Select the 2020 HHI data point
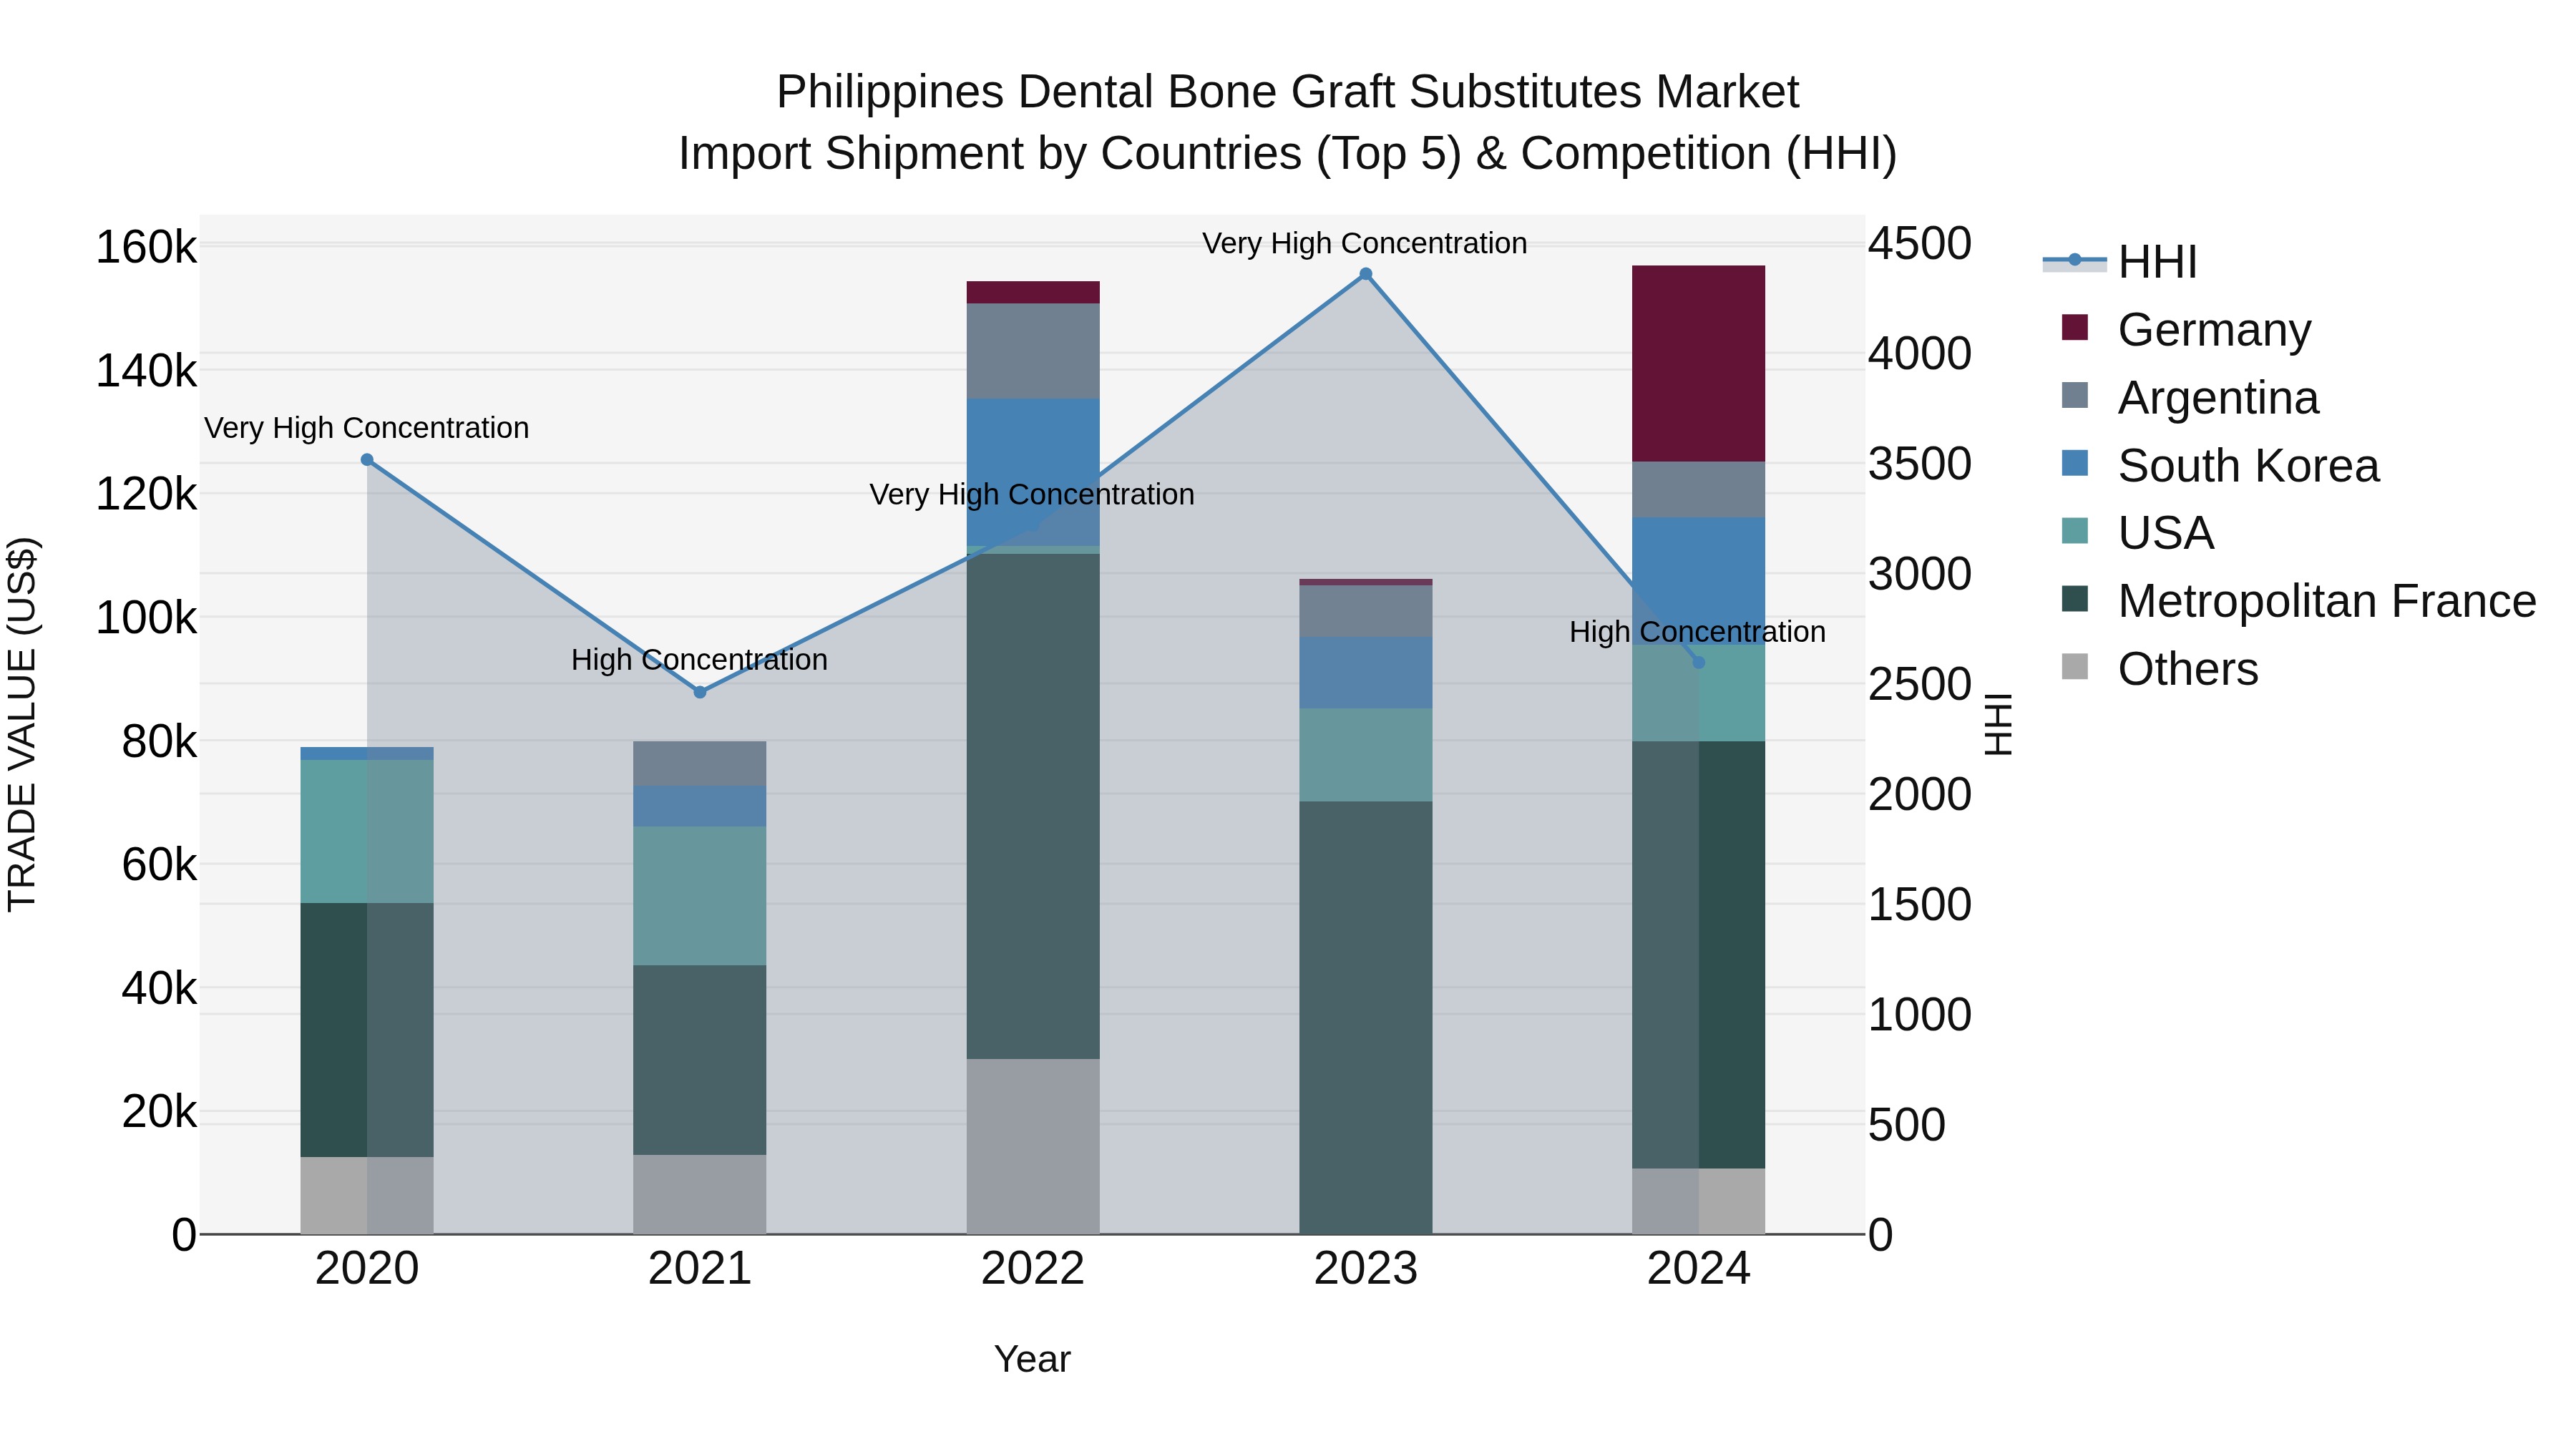2576x1449 pixels. tap(367, 460)
